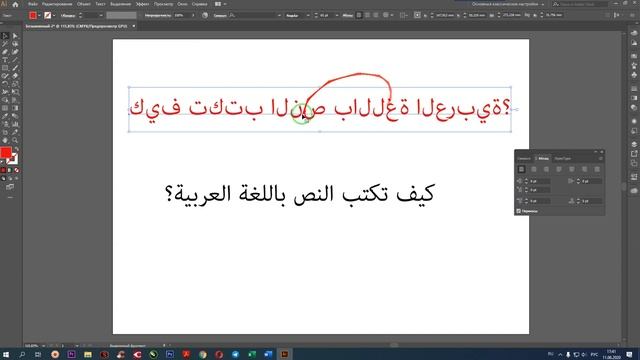Viewport: 640px width, 360px height.
Task: Click the red Fill swatch in the toolbar
Action: (x=6, y=153)
